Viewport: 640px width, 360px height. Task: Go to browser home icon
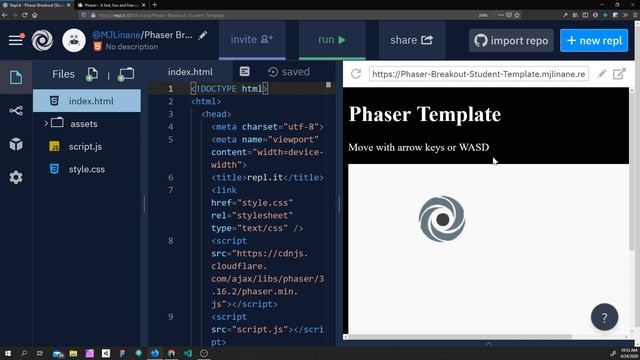click(x=35, y=15)
